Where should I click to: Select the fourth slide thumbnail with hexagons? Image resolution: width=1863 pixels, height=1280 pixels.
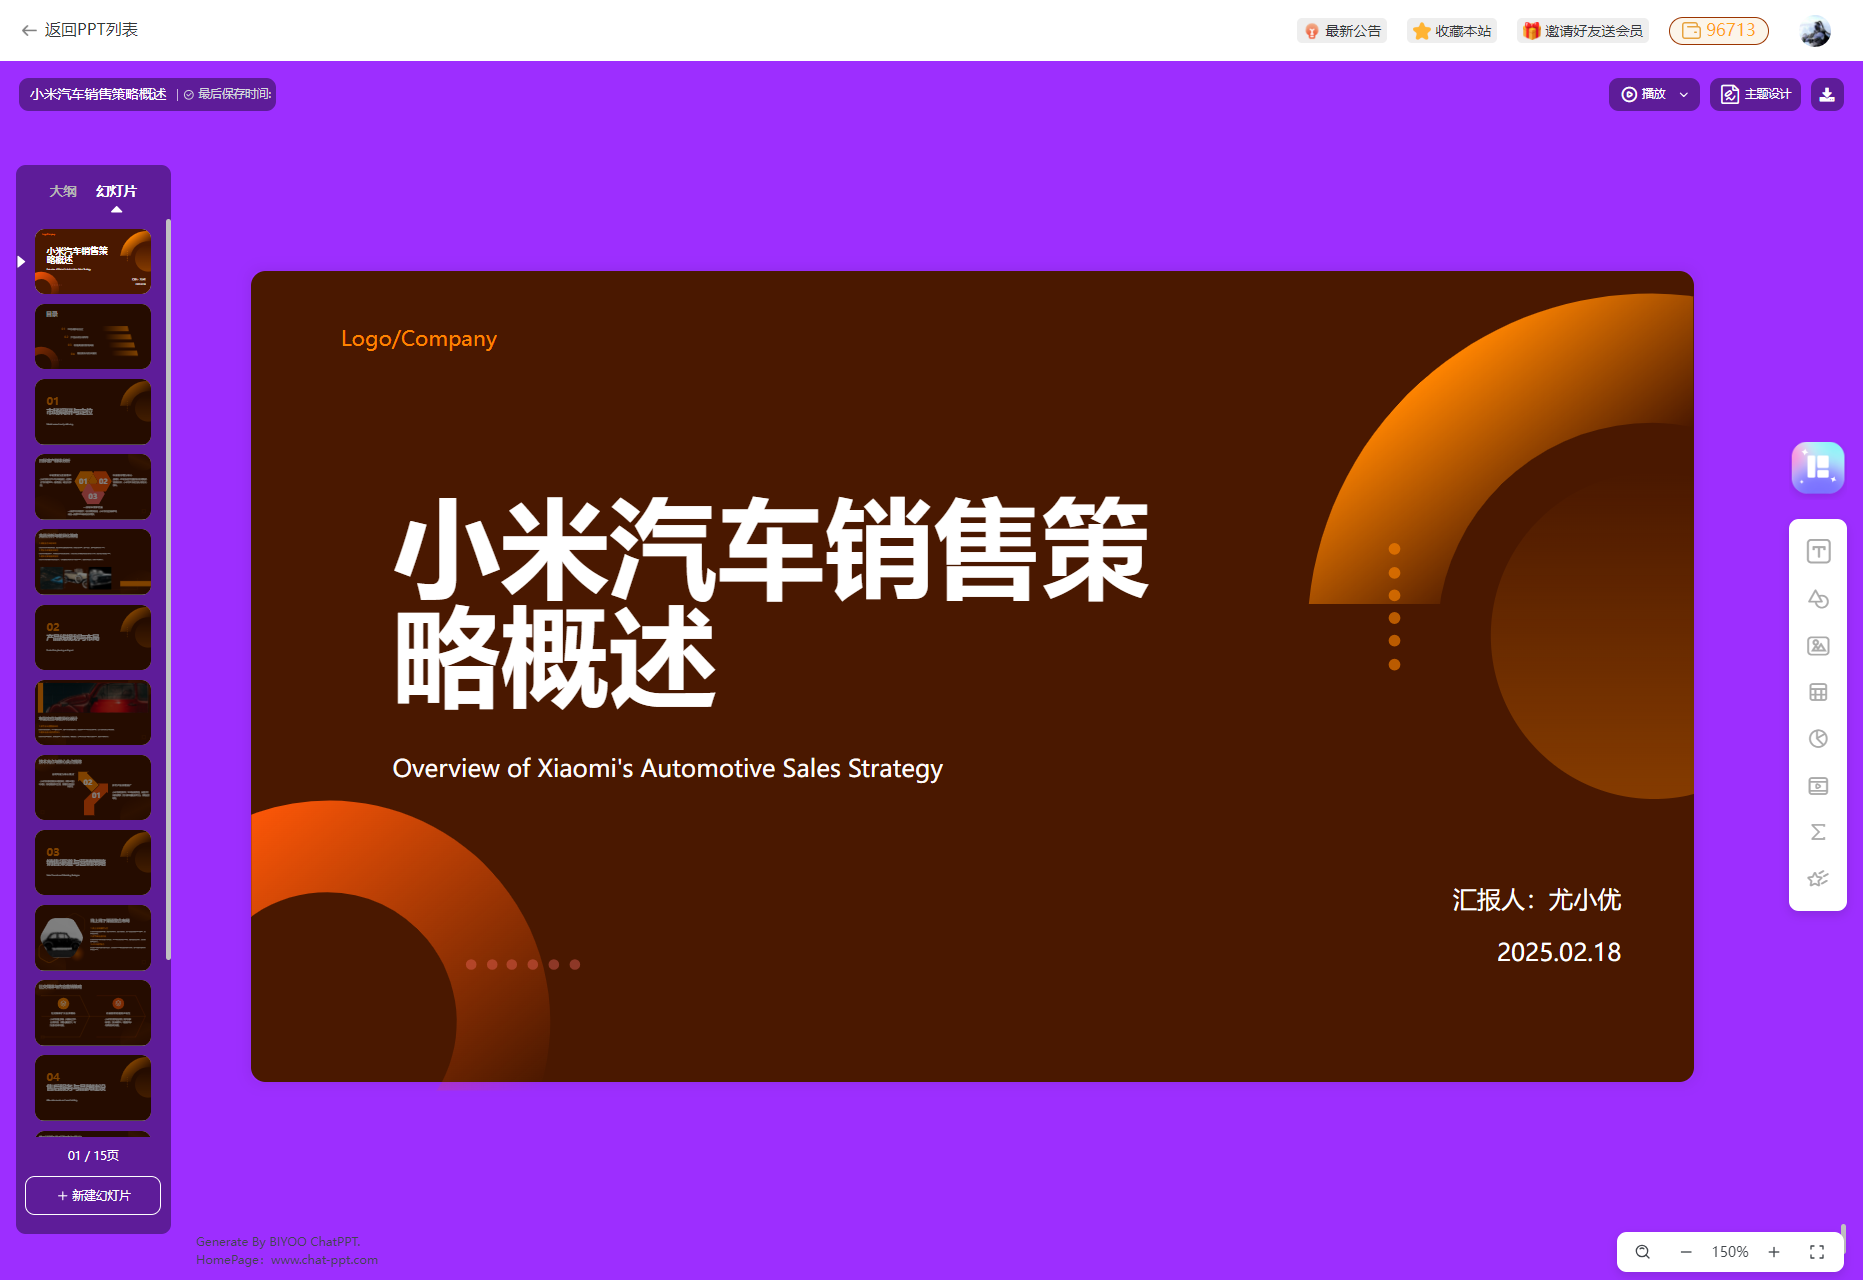[93, 487]
